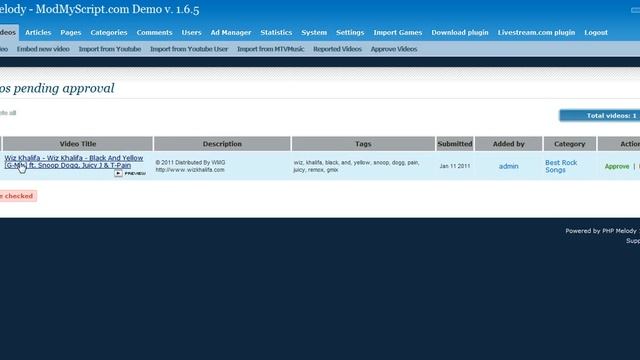The image size is (640, 360).
Task: Click the Added by column header
Action: click(x=509, y=144)
